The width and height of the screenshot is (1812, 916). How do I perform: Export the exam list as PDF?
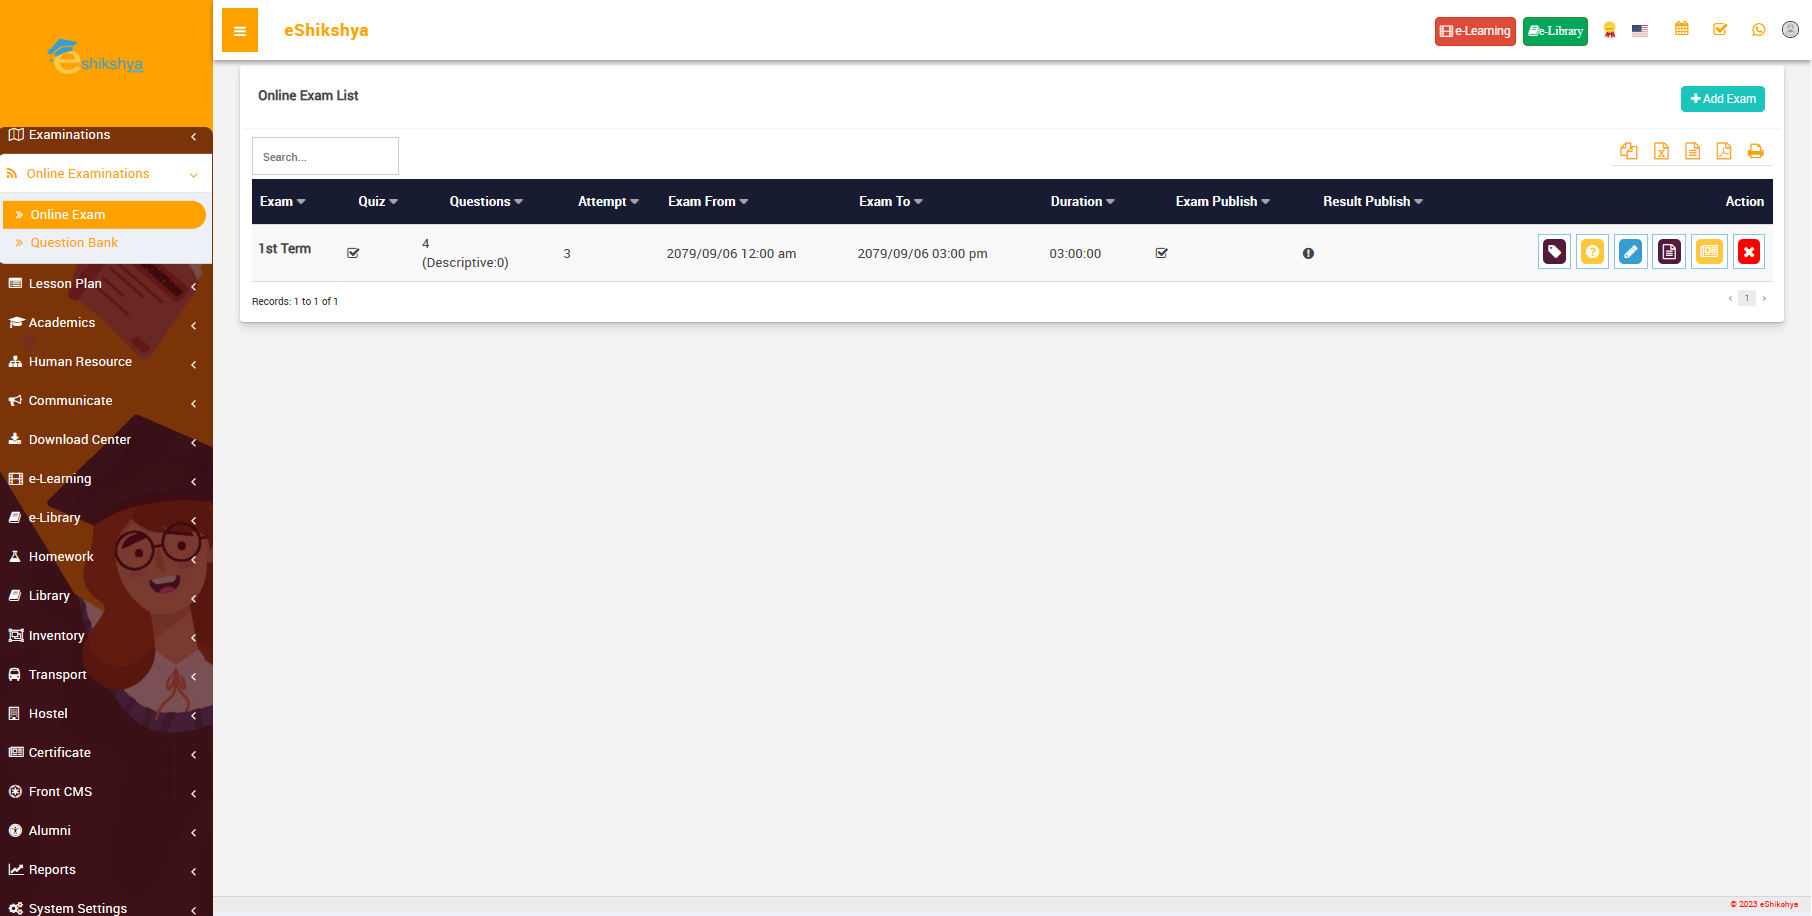(x=1724, y=151)
